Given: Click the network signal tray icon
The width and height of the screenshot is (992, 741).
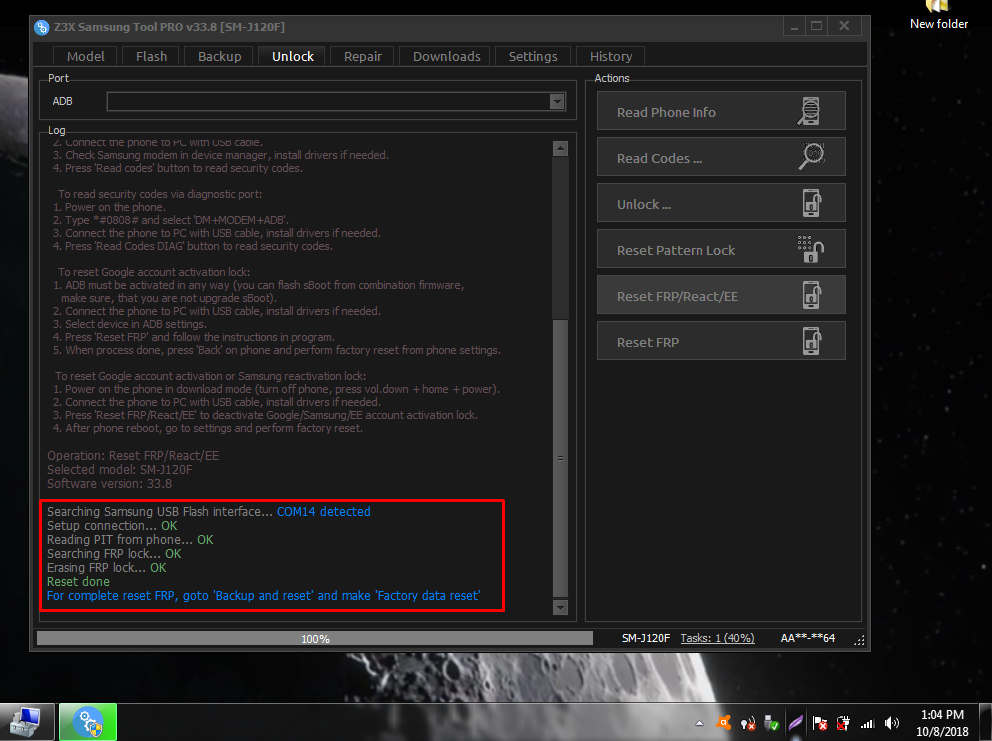Looking at the screenshot, I should (x=867, y=723).
